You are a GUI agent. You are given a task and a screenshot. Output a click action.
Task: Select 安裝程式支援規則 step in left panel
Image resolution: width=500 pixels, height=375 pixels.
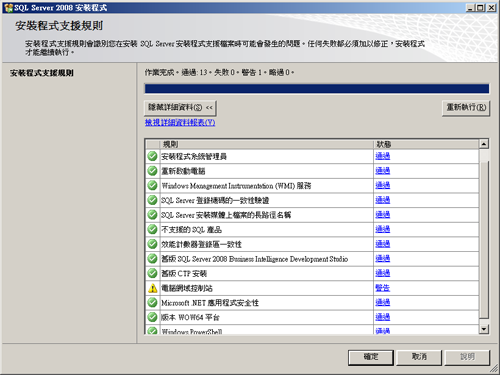pyautogui.click(x=42, y=73)
